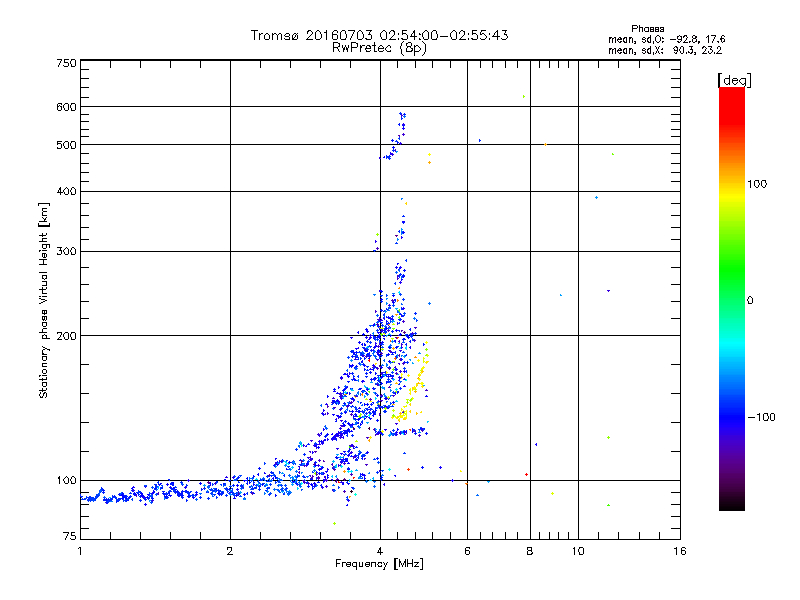Viewport: 800px width, 600px height.
Task: Click the 'mean, sd,X: 90.3, 23.2' text
Action: click(665, 50)
